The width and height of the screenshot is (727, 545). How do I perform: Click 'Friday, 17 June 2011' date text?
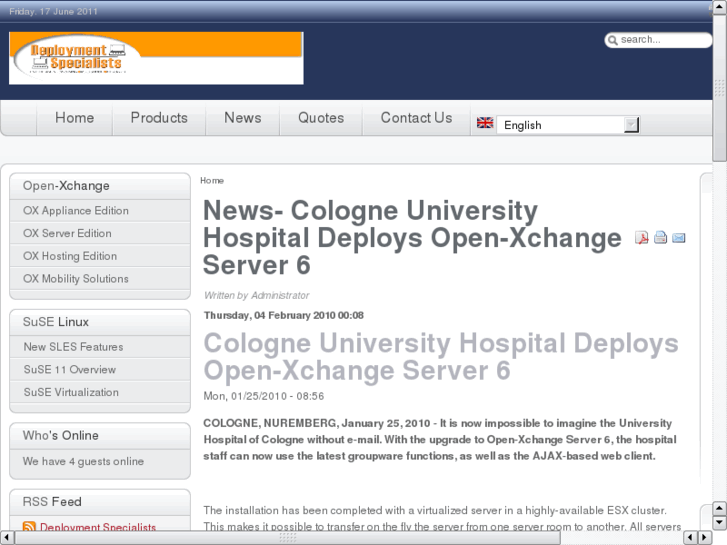53,12
